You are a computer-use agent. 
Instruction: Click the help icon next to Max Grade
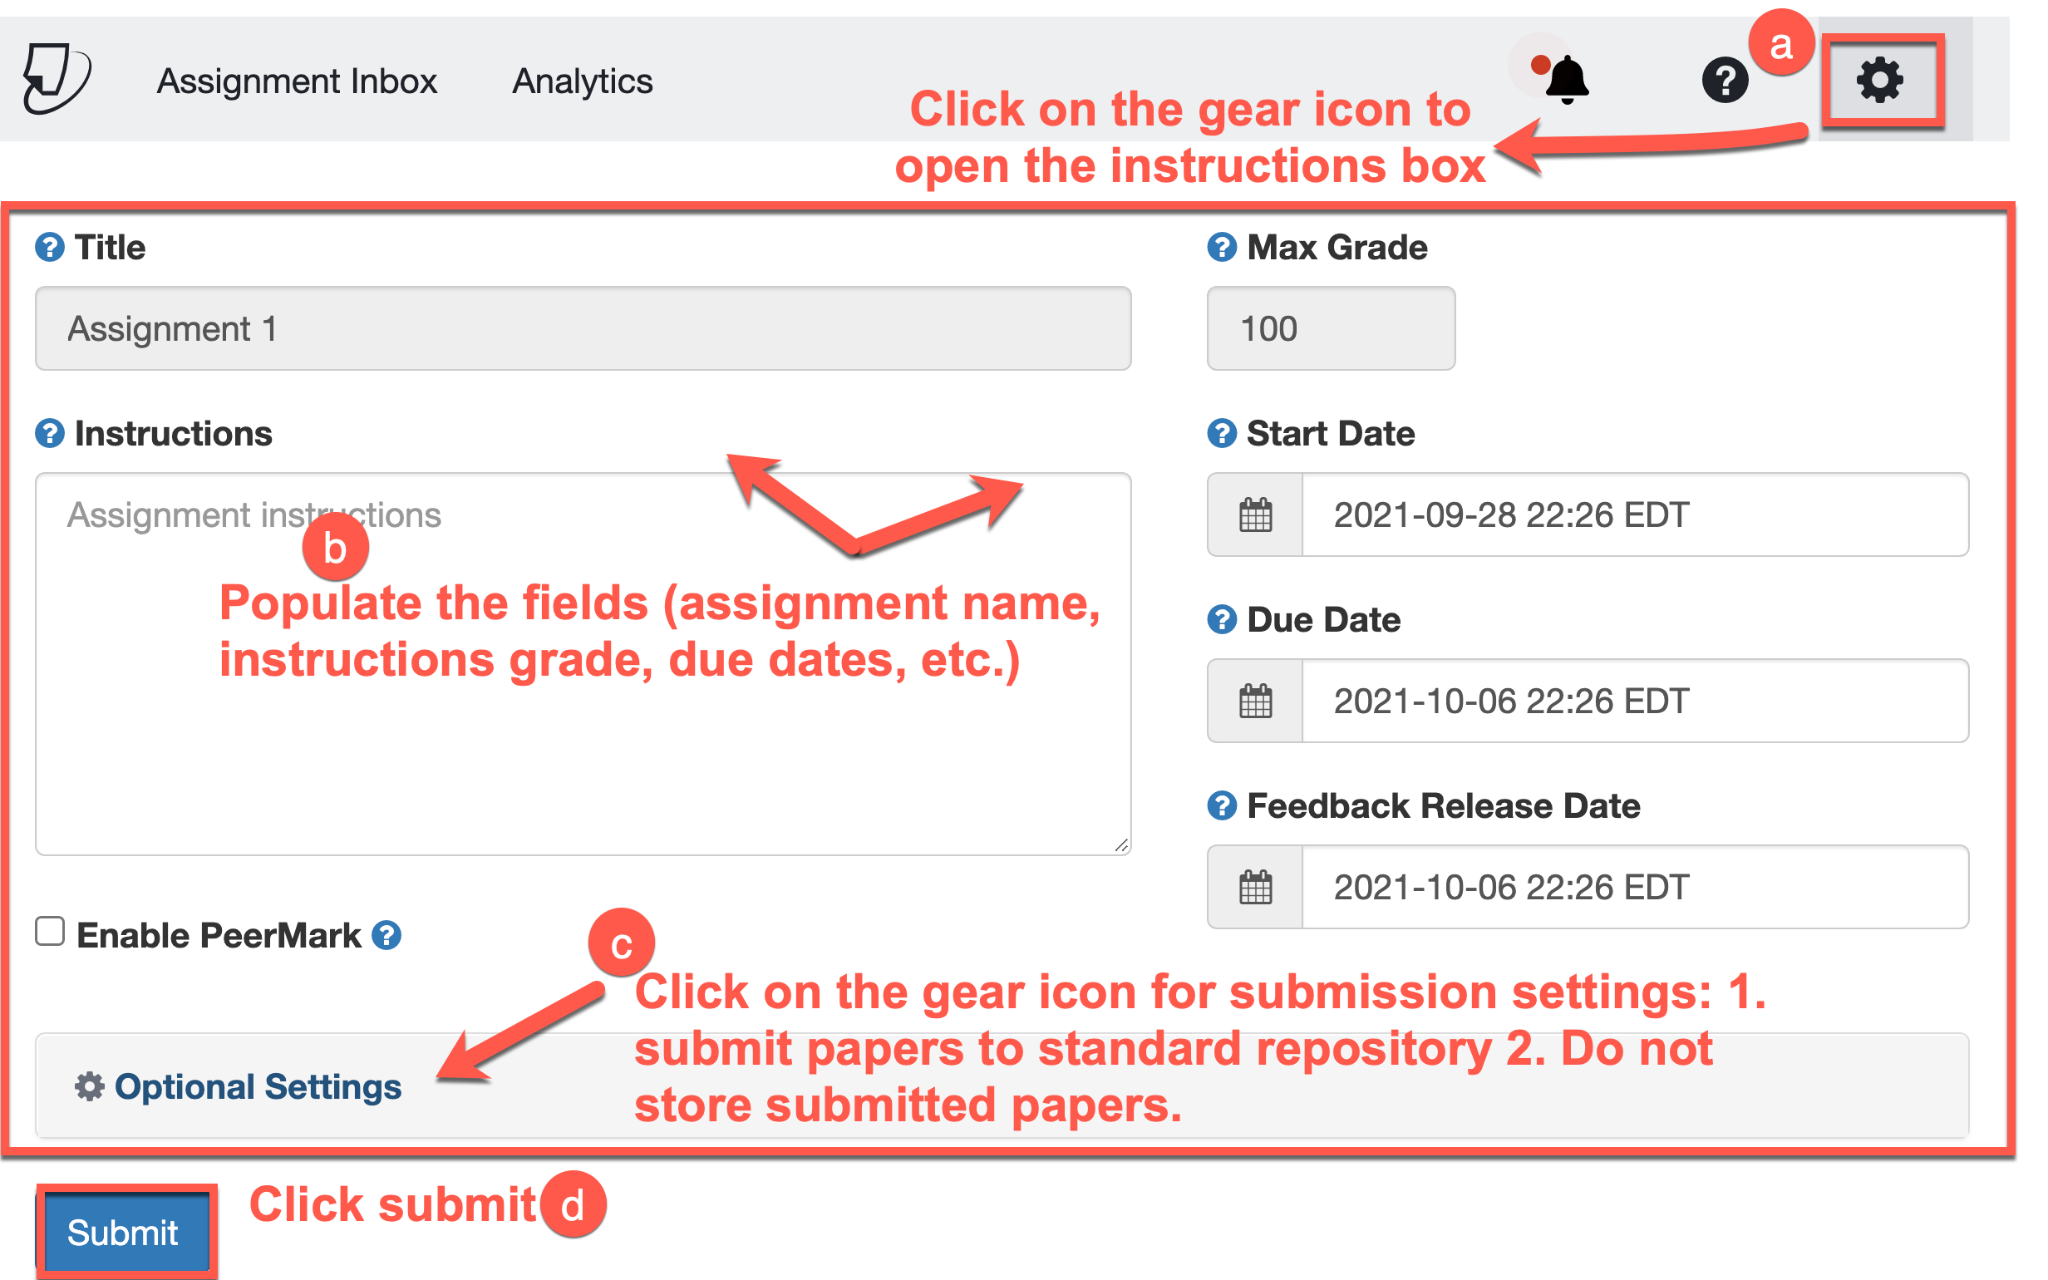click(1221, 247)
